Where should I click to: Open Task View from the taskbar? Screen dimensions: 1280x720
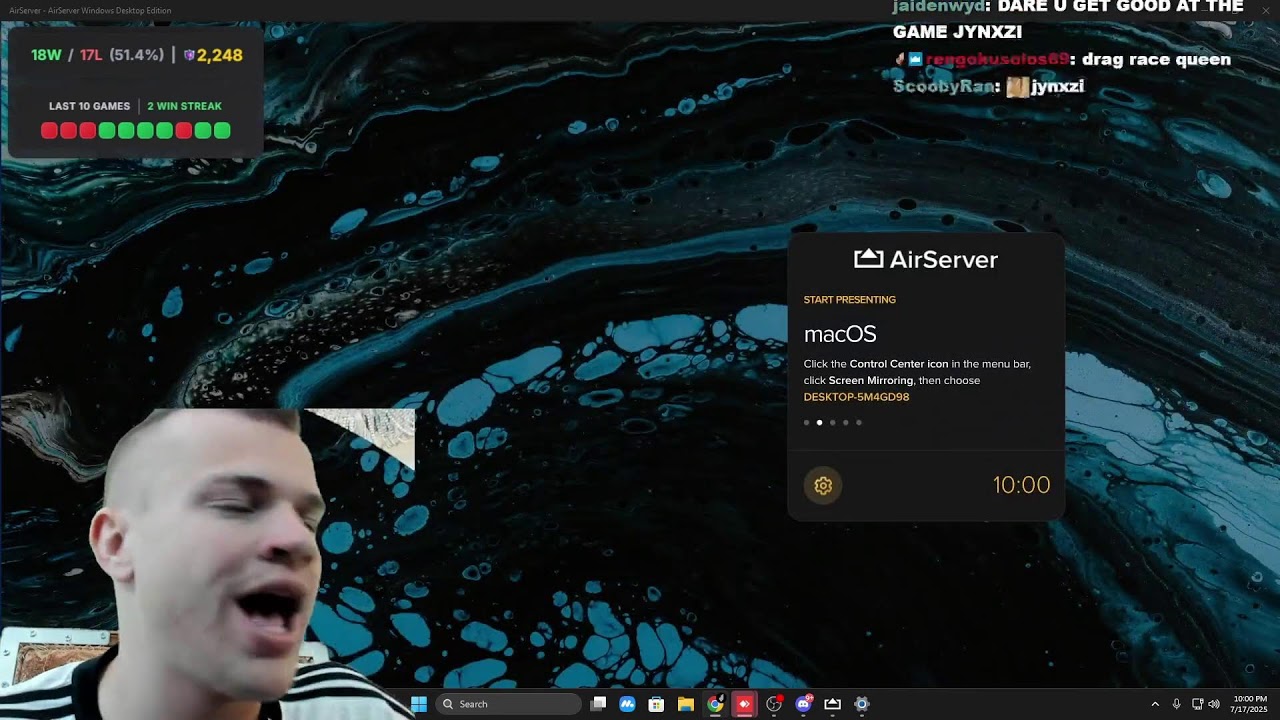click(598, 704)
